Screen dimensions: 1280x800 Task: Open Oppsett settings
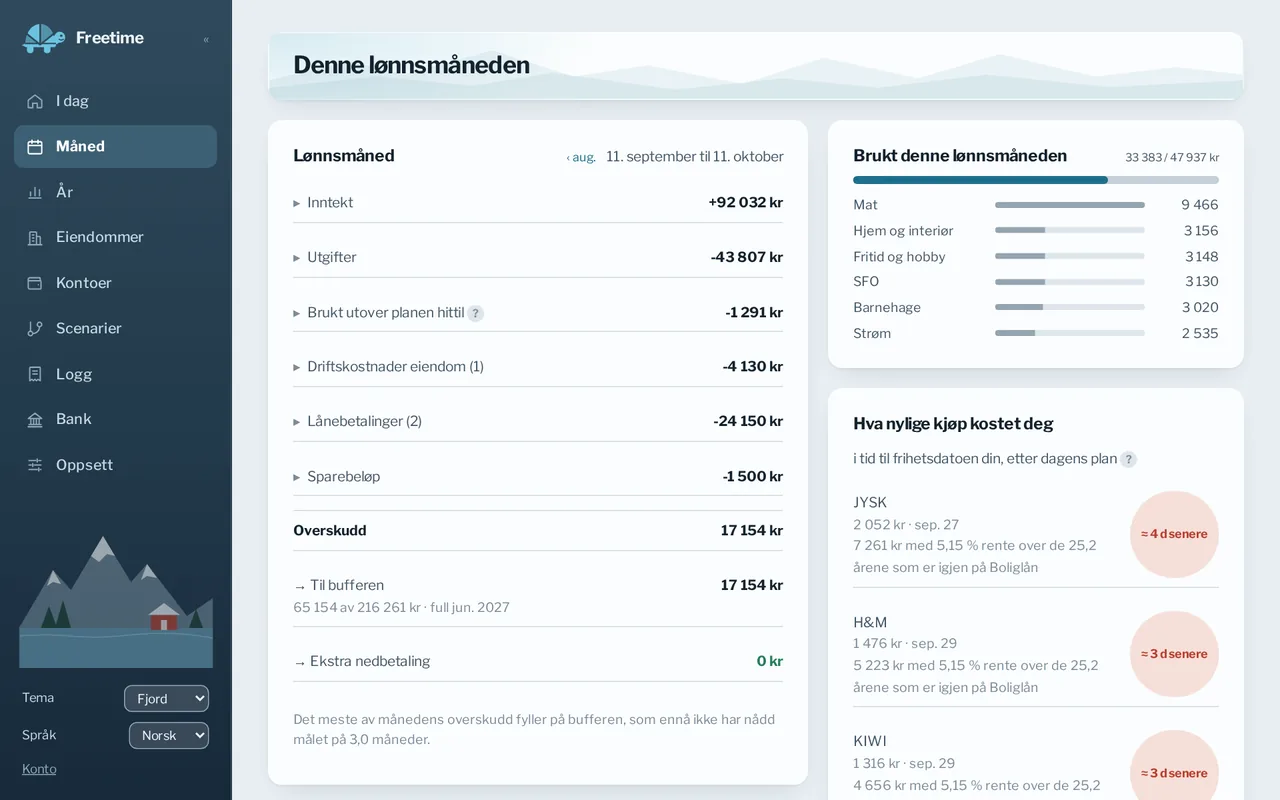(x=115, y=465)
